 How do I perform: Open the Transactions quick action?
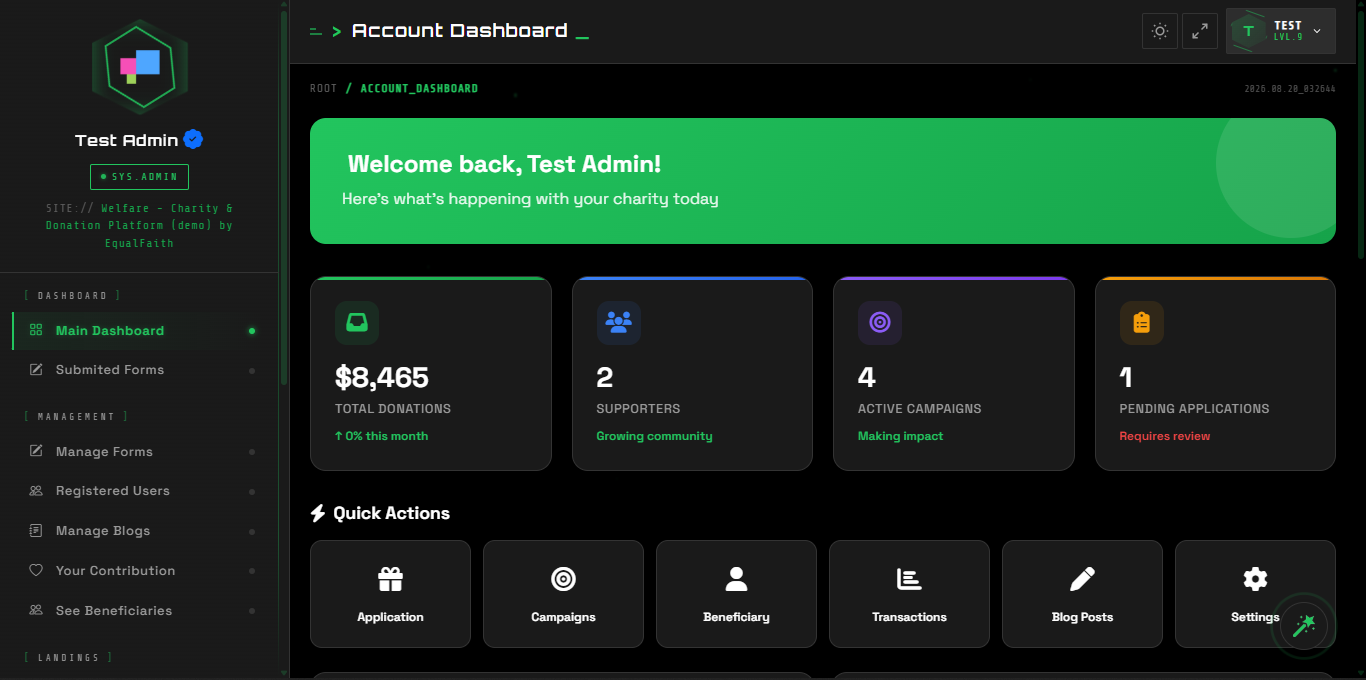[909, 594]
